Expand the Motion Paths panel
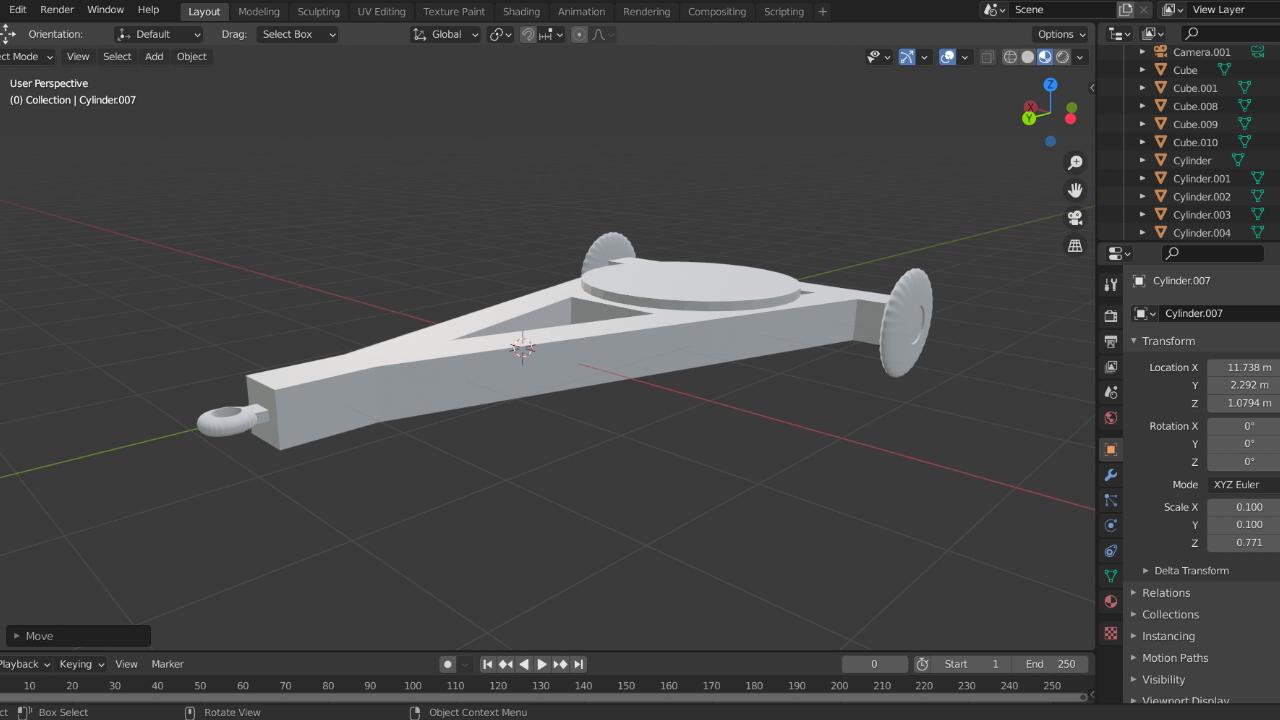 (1175, 657)
